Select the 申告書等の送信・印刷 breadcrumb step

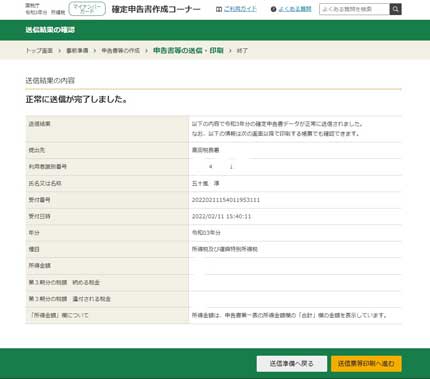188,51
